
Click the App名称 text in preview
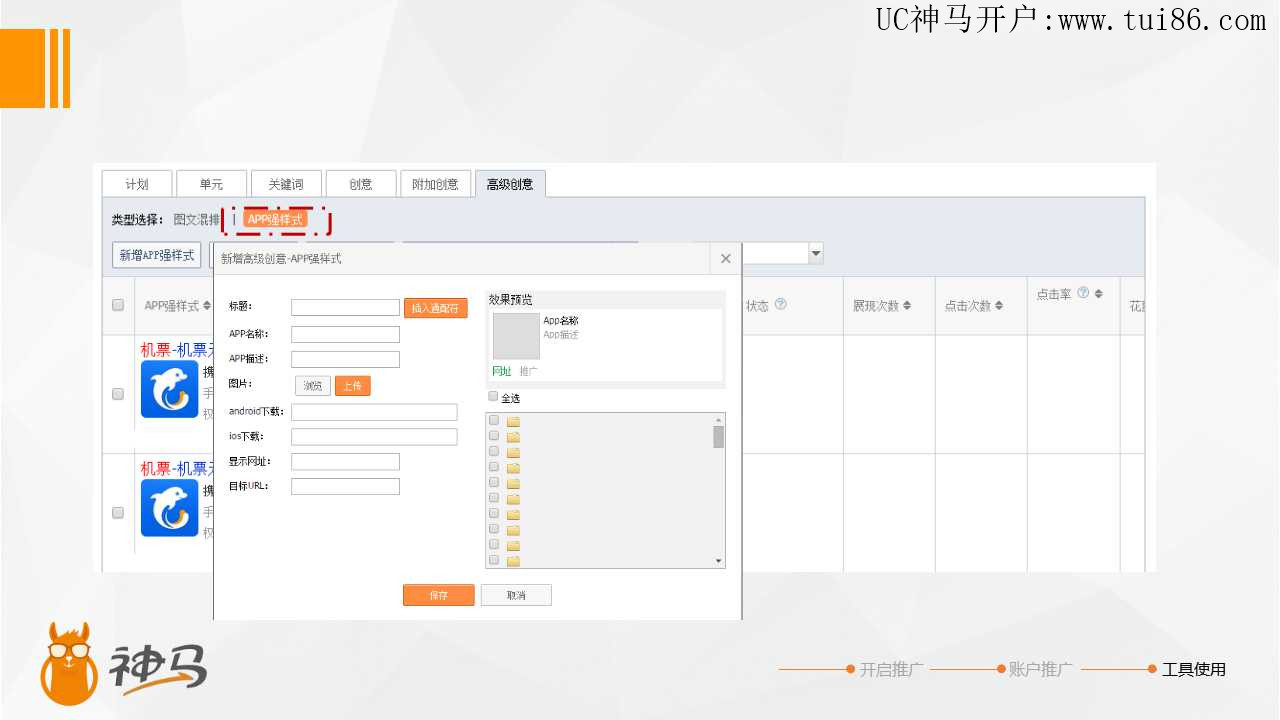coord(561,321)
